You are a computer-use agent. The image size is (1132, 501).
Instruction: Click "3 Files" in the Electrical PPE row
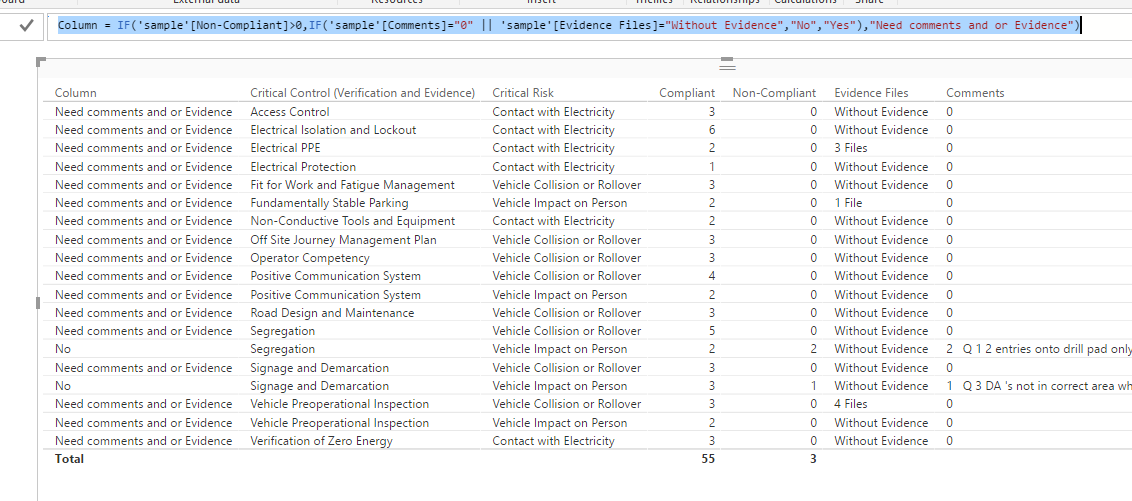click(850, 148)
